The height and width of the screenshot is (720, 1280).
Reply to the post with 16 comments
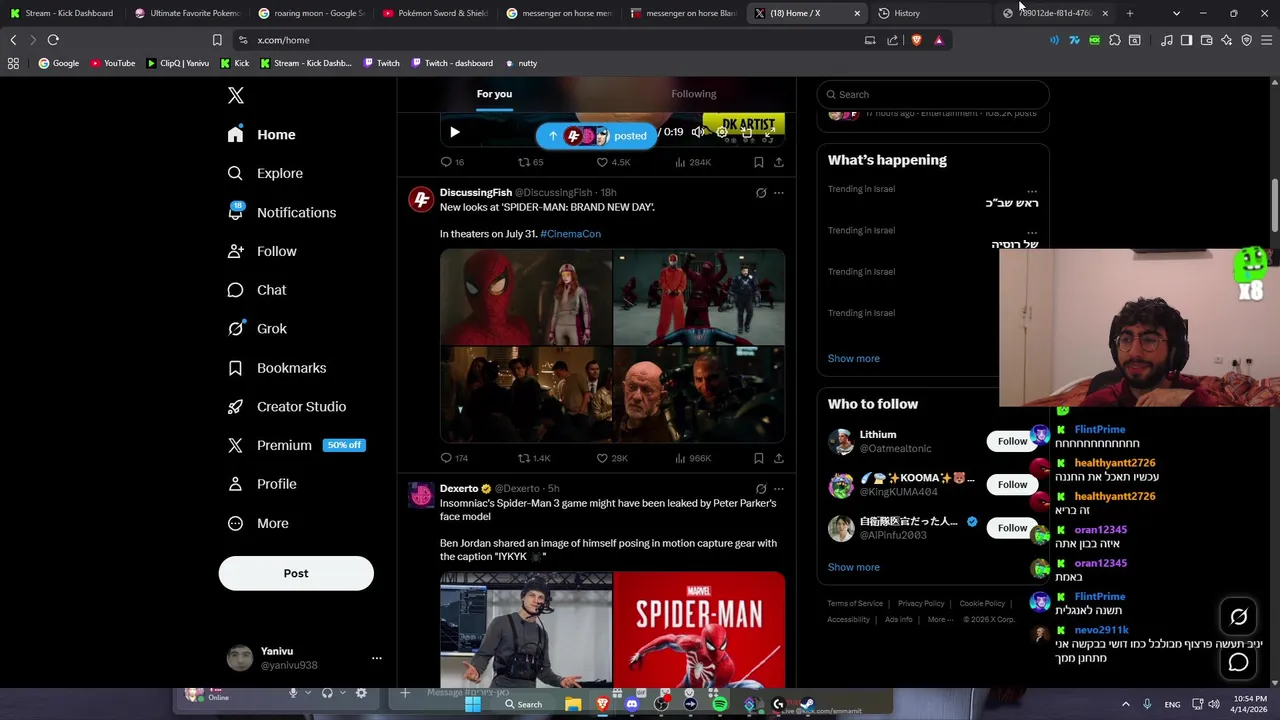click(452, 162)
